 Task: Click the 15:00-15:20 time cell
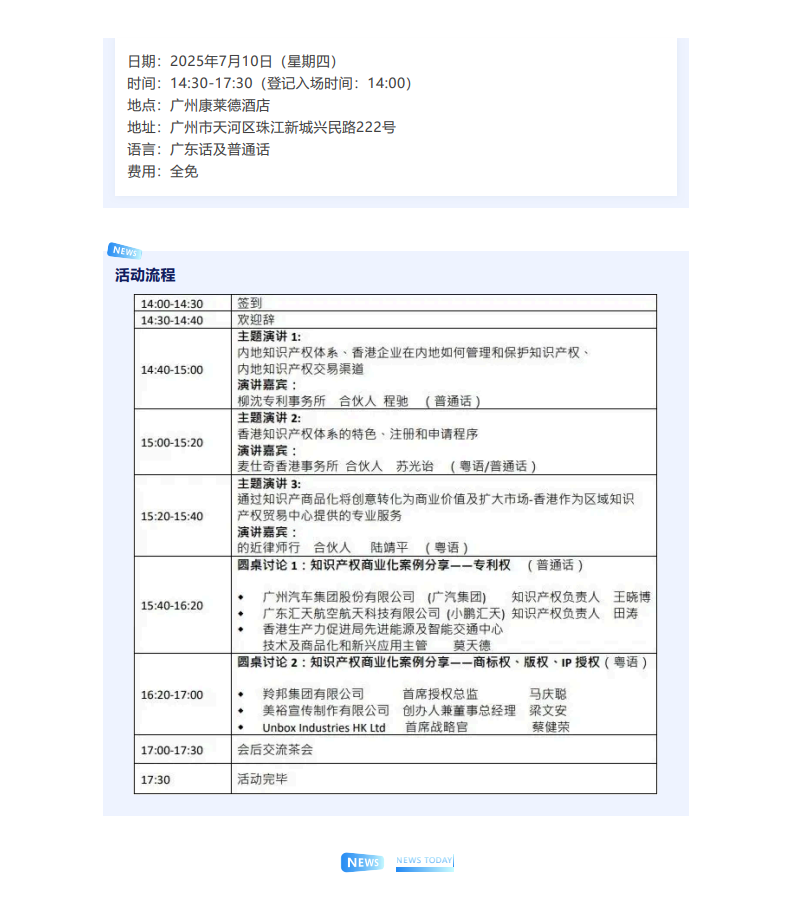point(183,442)
